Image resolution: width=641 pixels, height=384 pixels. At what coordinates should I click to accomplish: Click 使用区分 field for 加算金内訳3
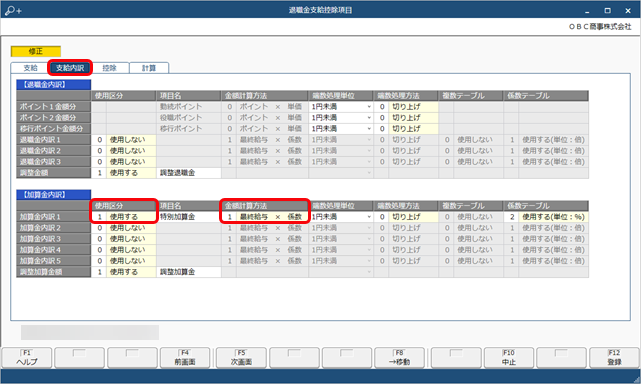pos(123,239)
